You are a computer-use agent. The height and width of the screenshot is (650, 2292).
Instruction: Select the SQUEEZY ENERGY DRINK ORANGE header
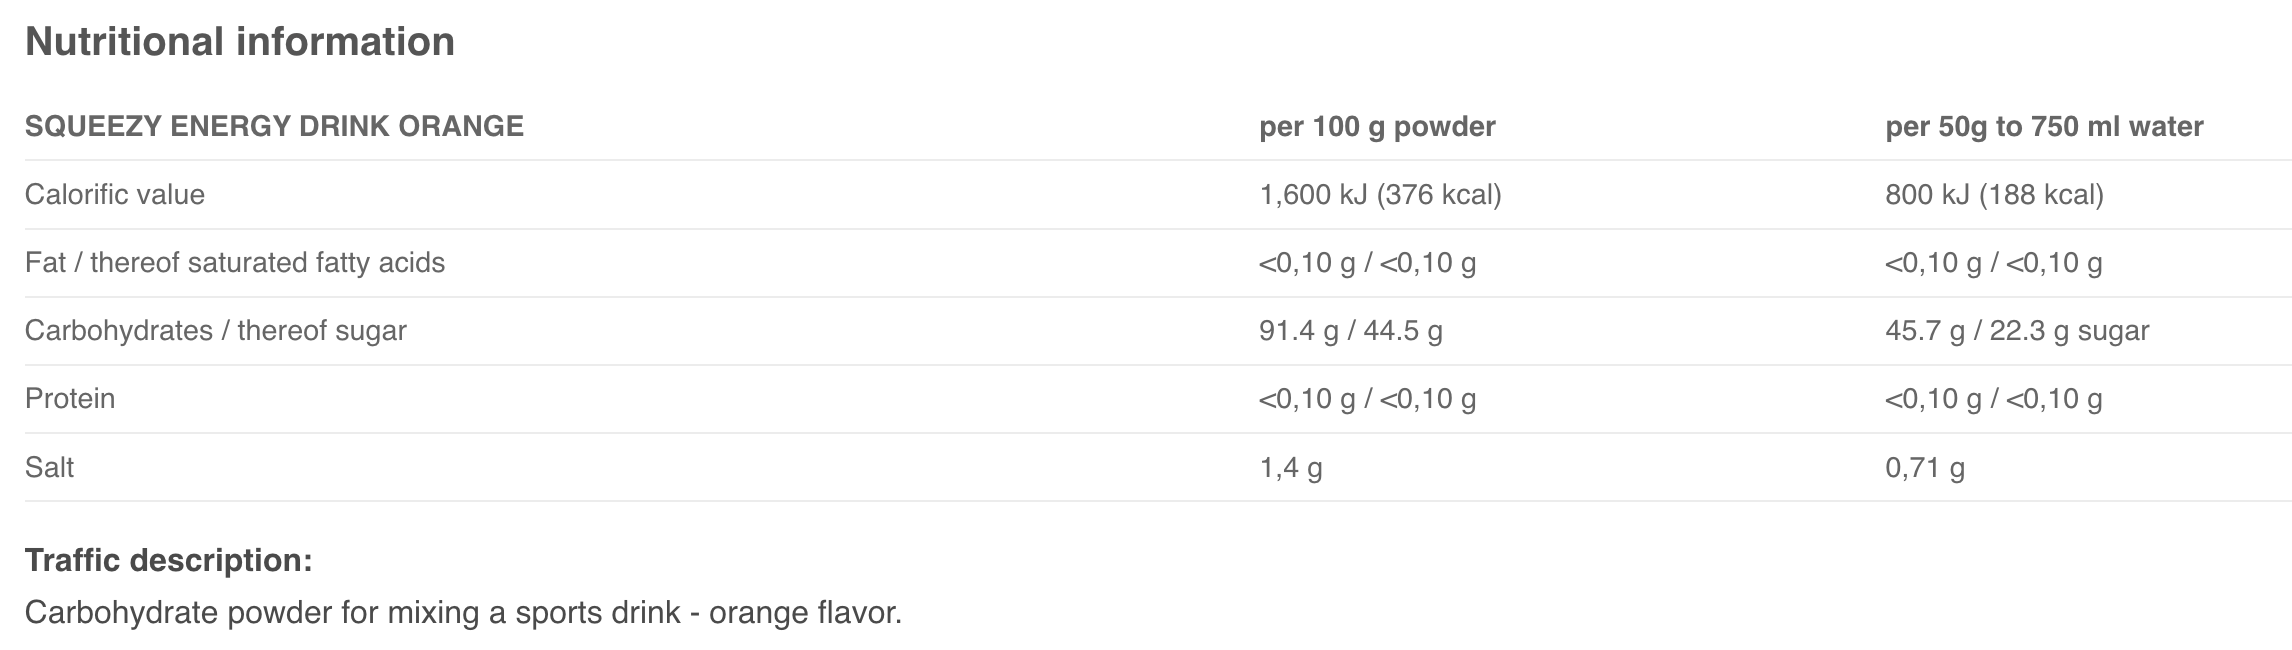point(274,127)
